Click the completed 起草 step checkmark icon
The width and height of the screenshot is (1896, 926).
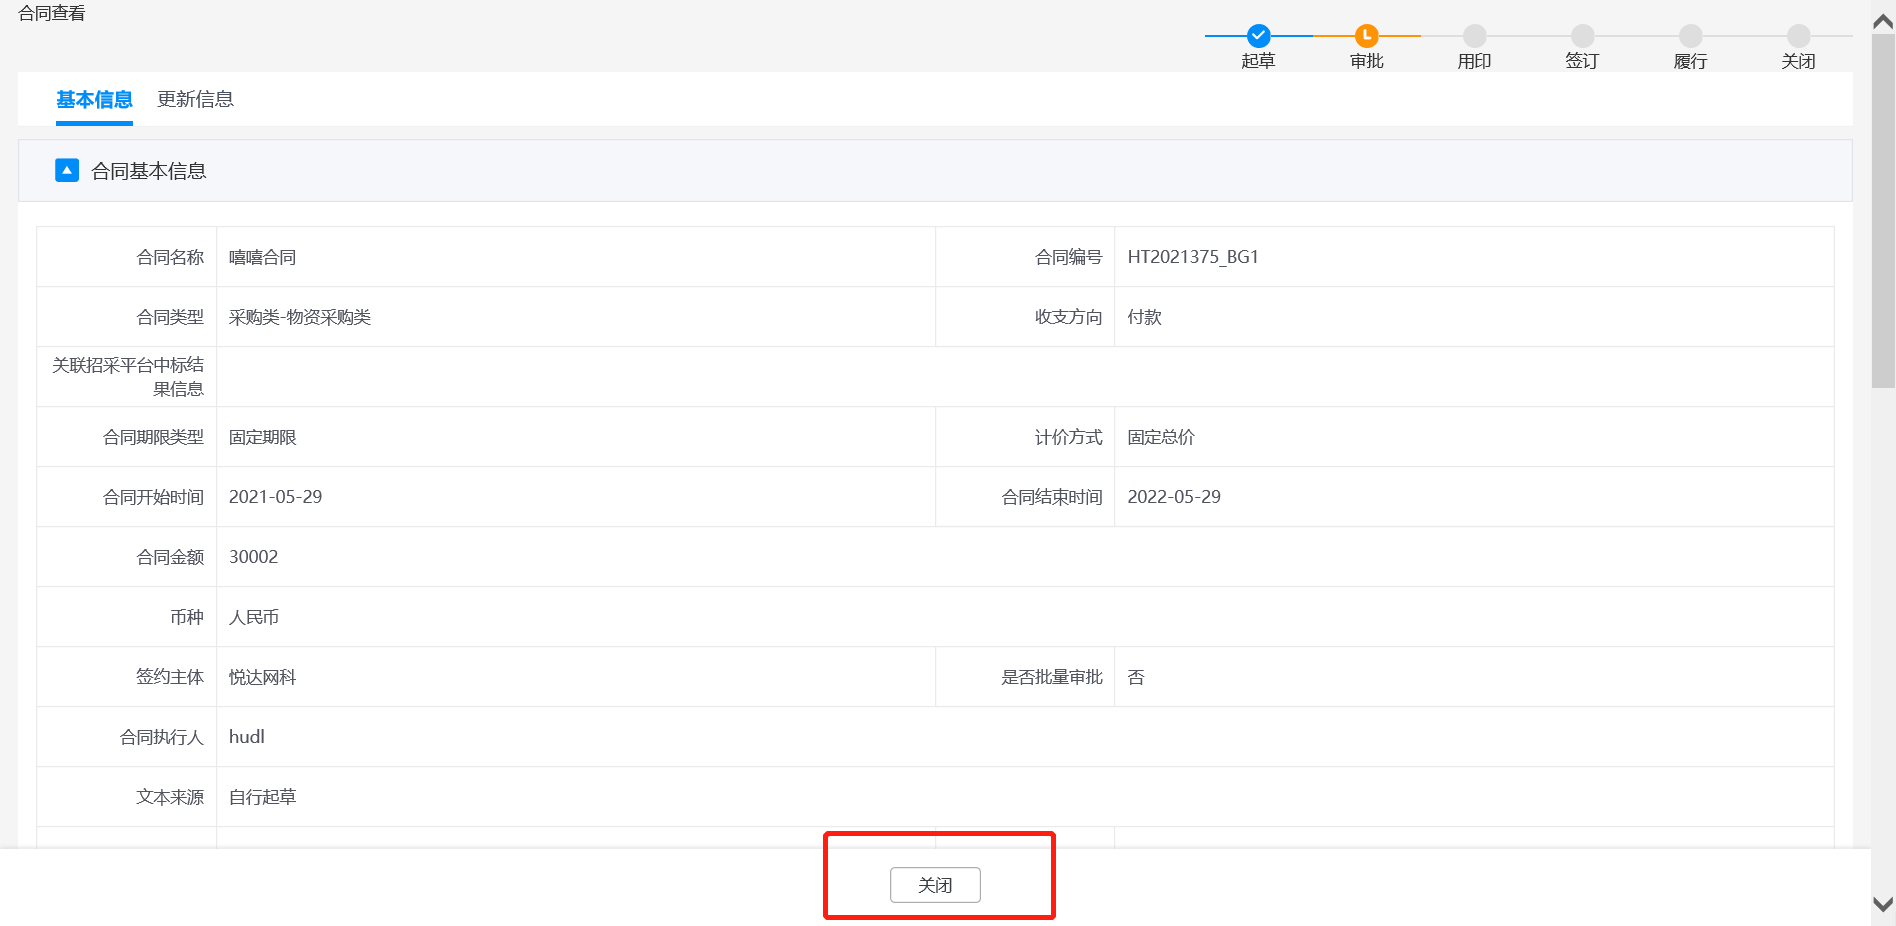[1258, 36]
